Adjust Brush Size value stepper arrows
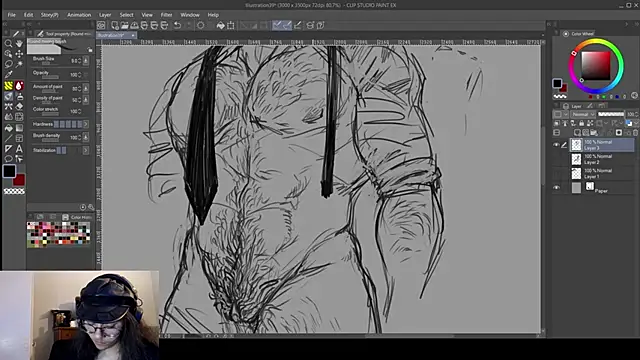640x360 pixels. (80, 60)
